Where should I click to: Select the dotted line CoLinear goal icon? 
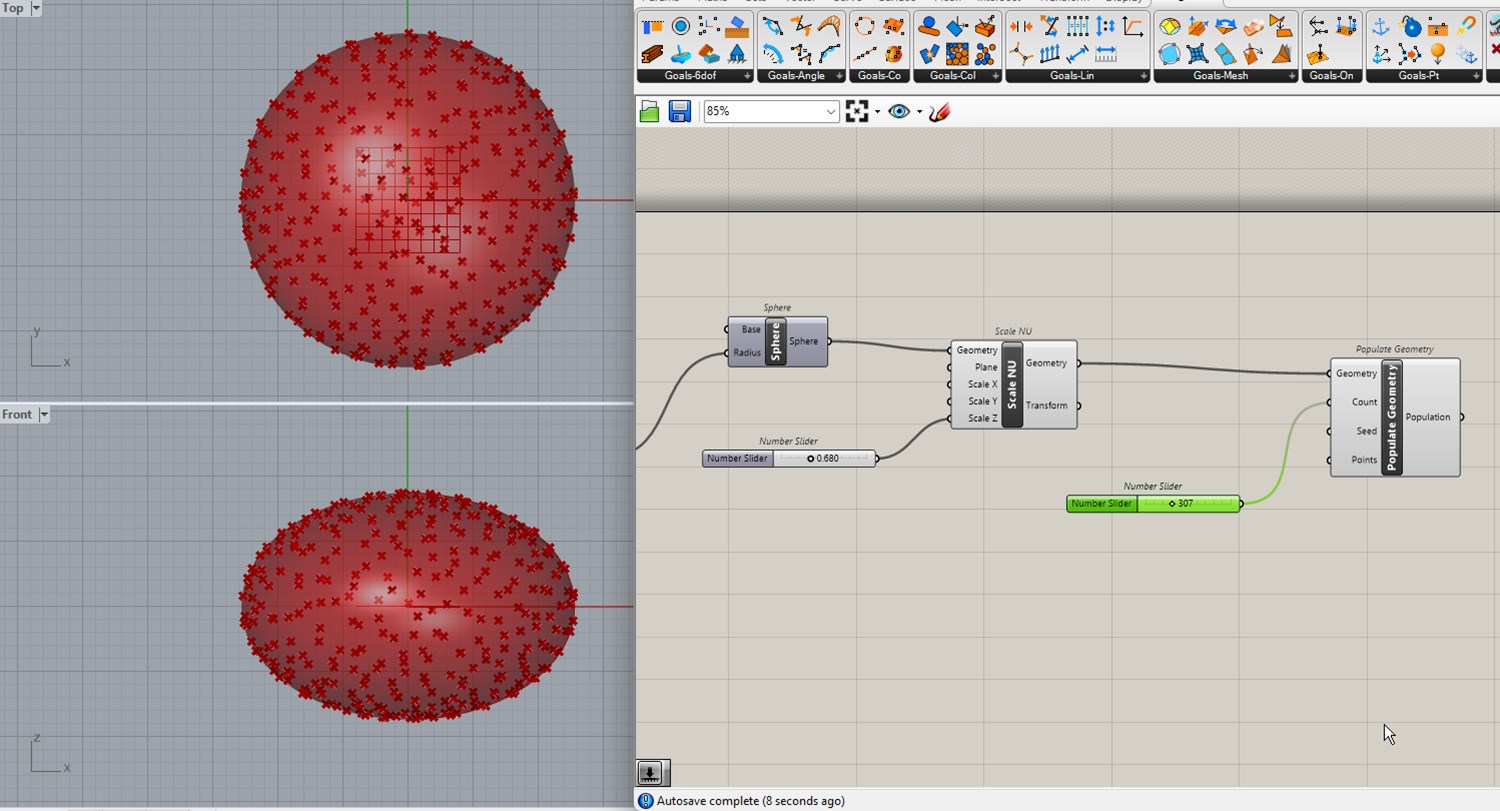tap(865, 53)
